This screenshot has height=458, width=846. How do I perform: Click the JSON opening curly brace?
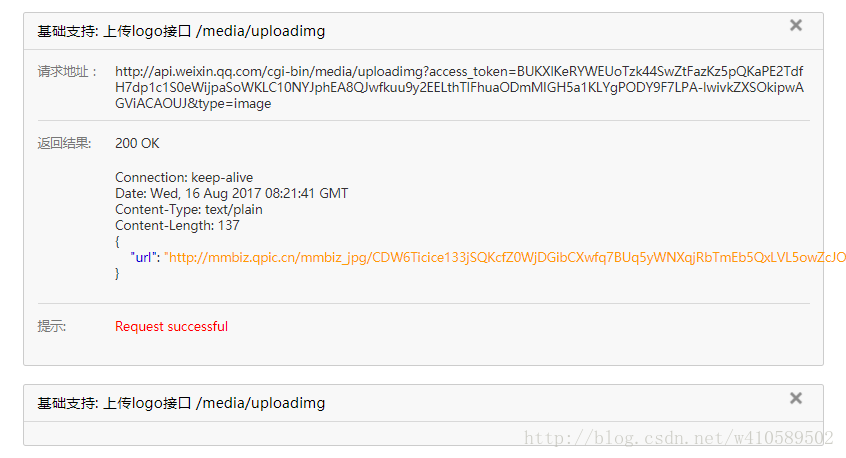tap(118, 241)
